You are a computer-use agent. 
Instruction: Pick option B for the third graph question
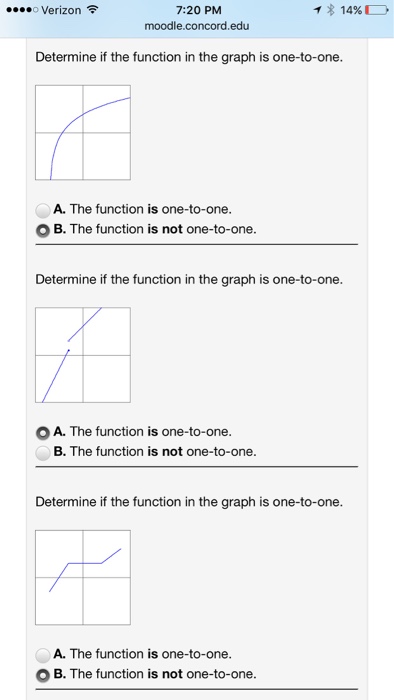tap(43, 675)
